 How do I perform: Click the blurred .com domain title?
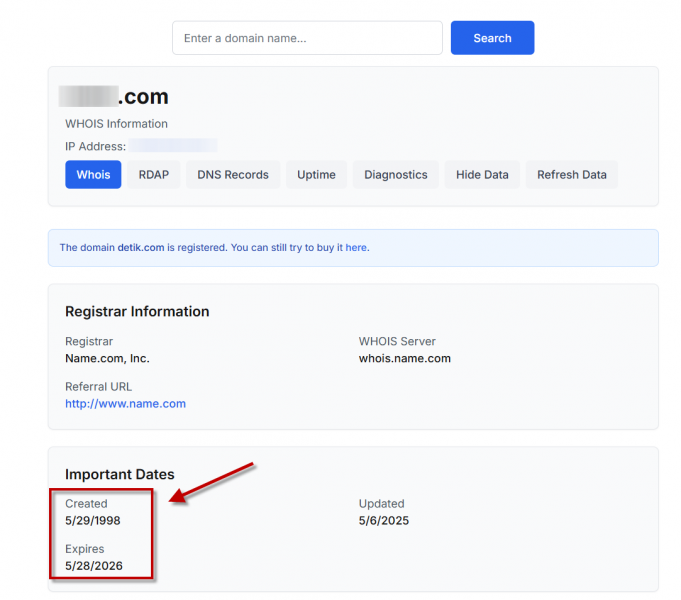coord(113,97)
